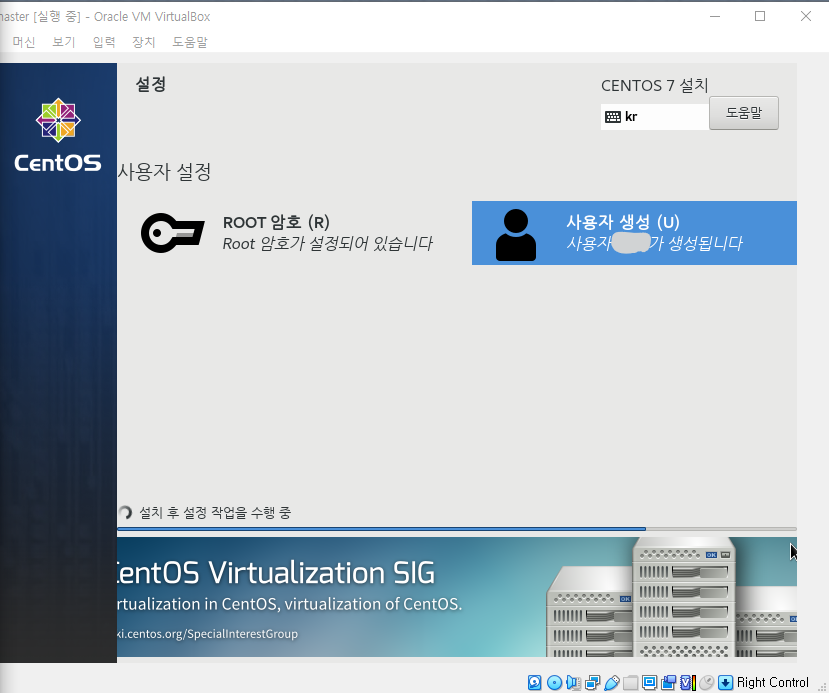829x693 pixels.
Task: Click the 사용자 설정 section heading
Action: (x=164, y=171)
